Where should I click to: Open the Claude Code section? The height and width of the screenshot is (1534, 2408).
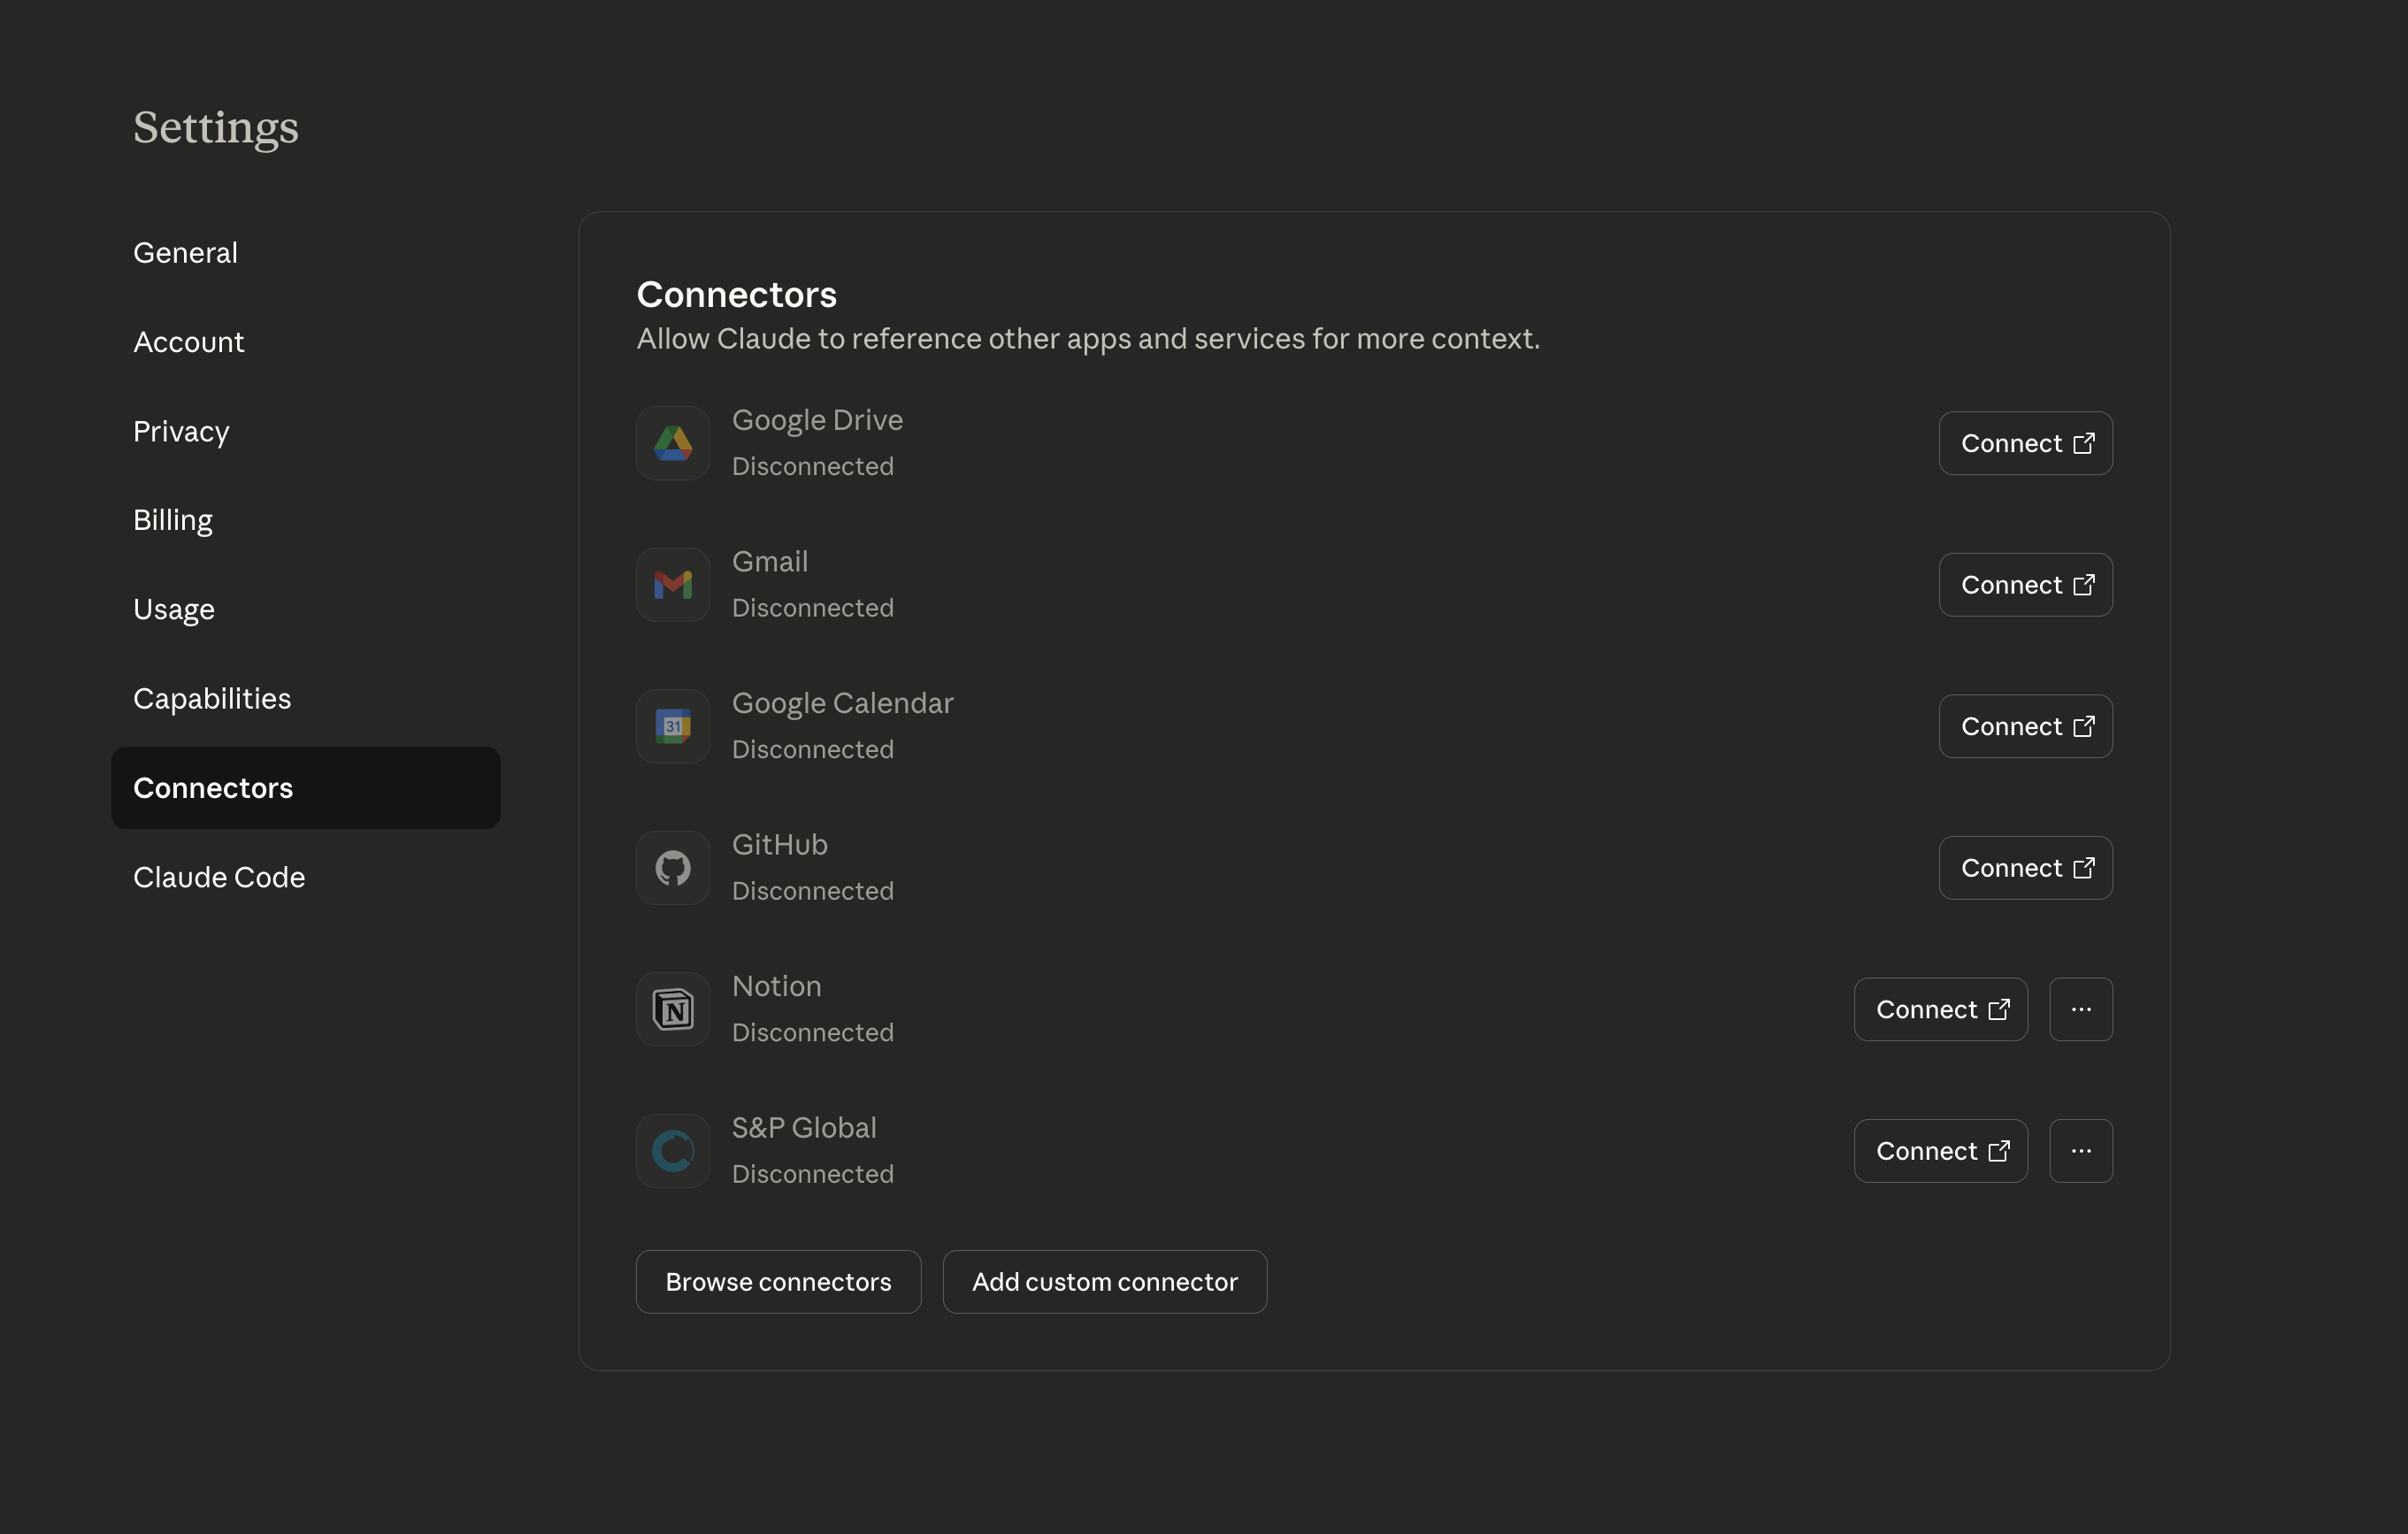[x=306, y=877]
